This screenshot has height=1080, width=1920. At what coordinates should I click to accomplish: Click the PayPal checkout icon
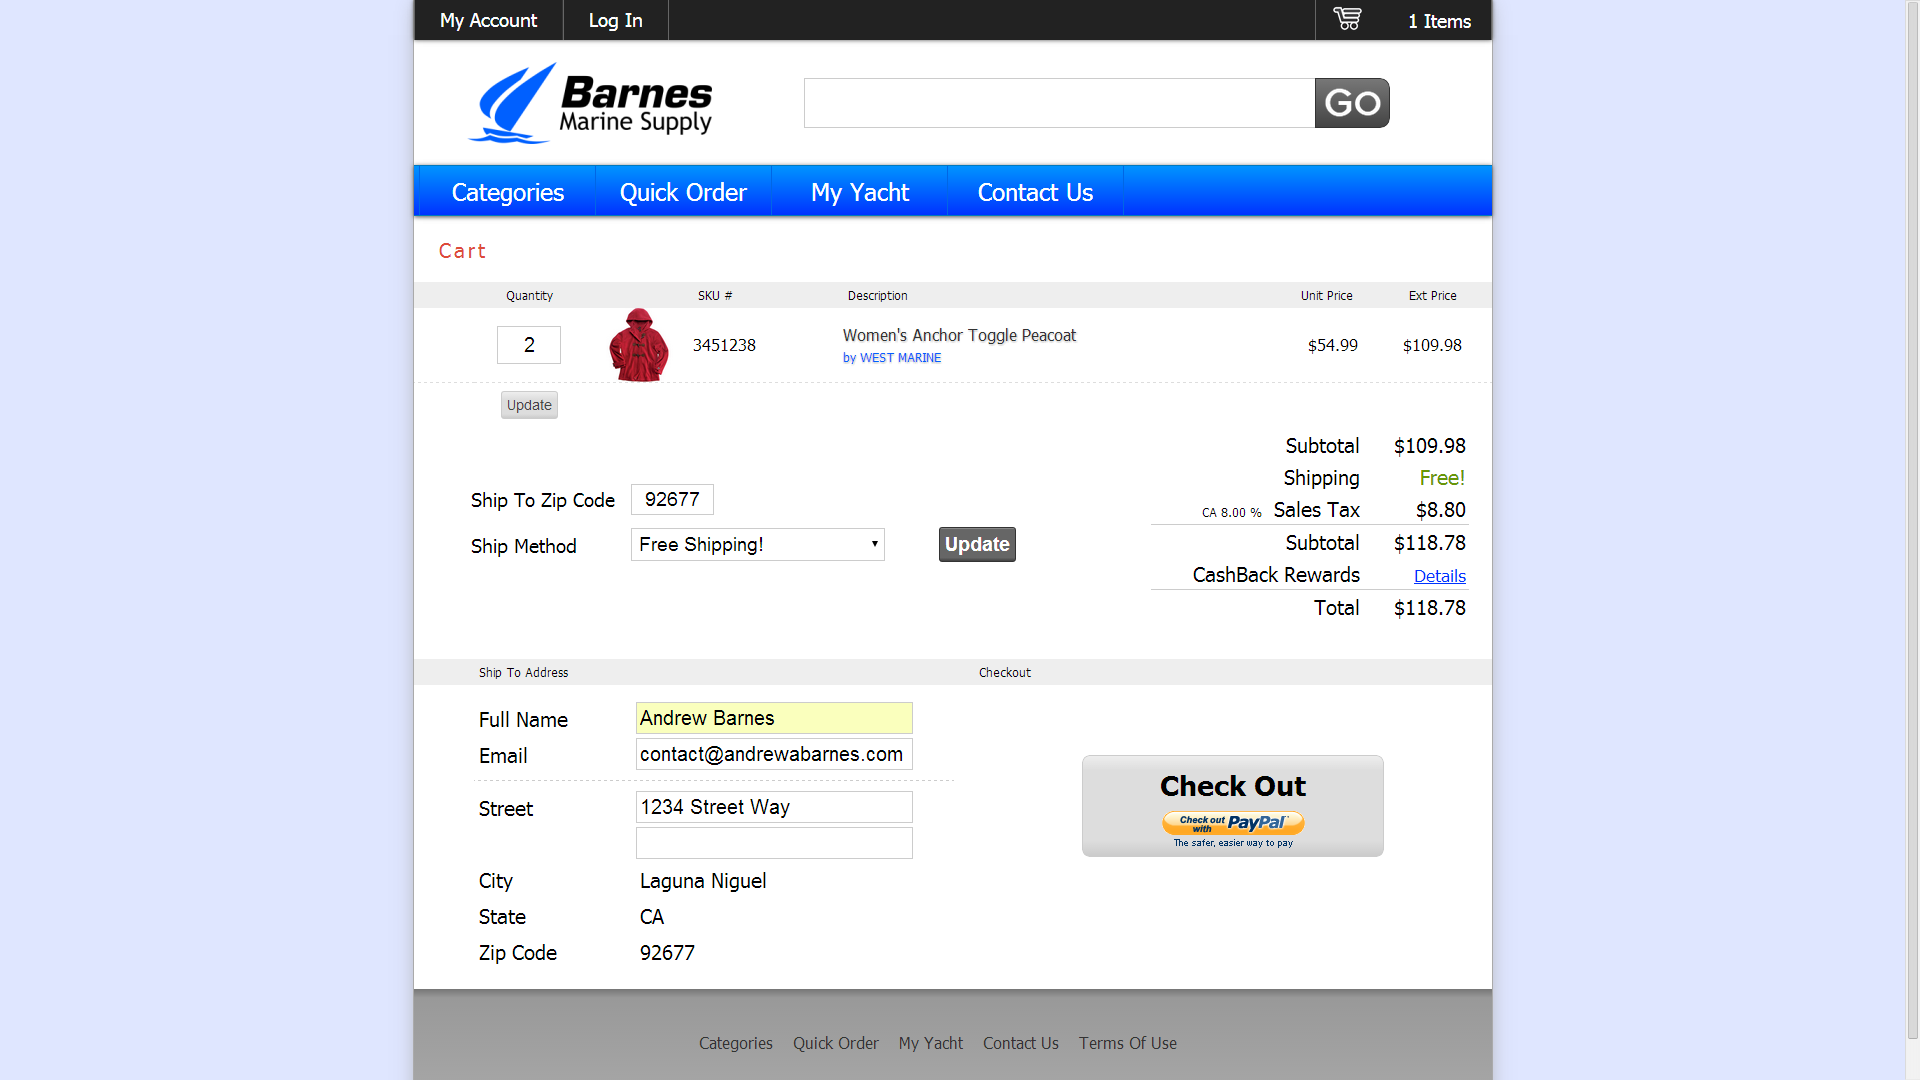1232,822
